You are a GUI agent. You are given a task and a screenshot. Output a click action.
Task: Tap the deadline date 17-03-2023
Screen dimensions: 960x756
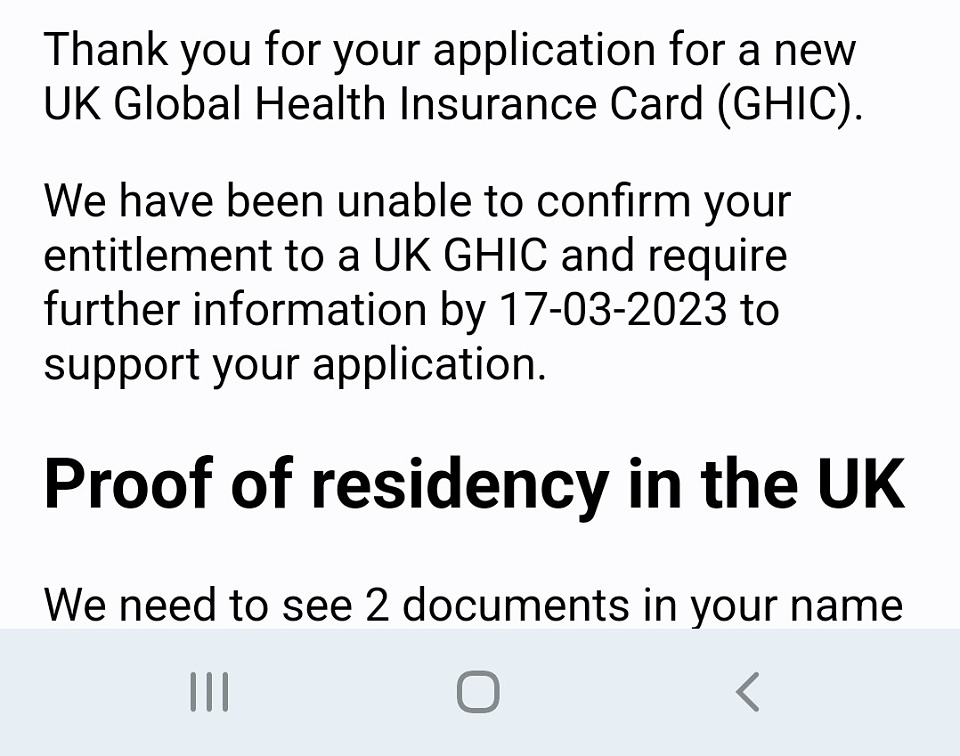click(613, 310)
